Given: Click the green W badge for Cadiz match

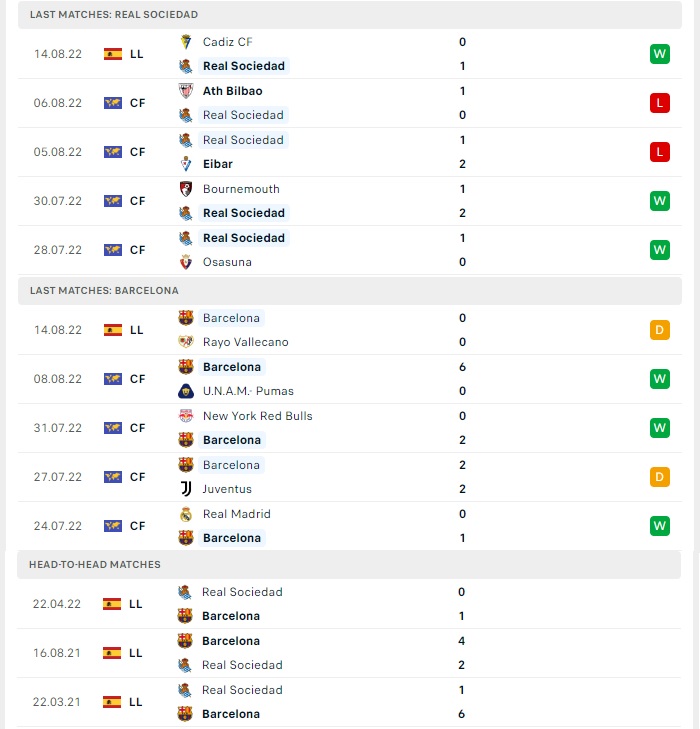Looking at the screenshot, I should pos(660,54).
